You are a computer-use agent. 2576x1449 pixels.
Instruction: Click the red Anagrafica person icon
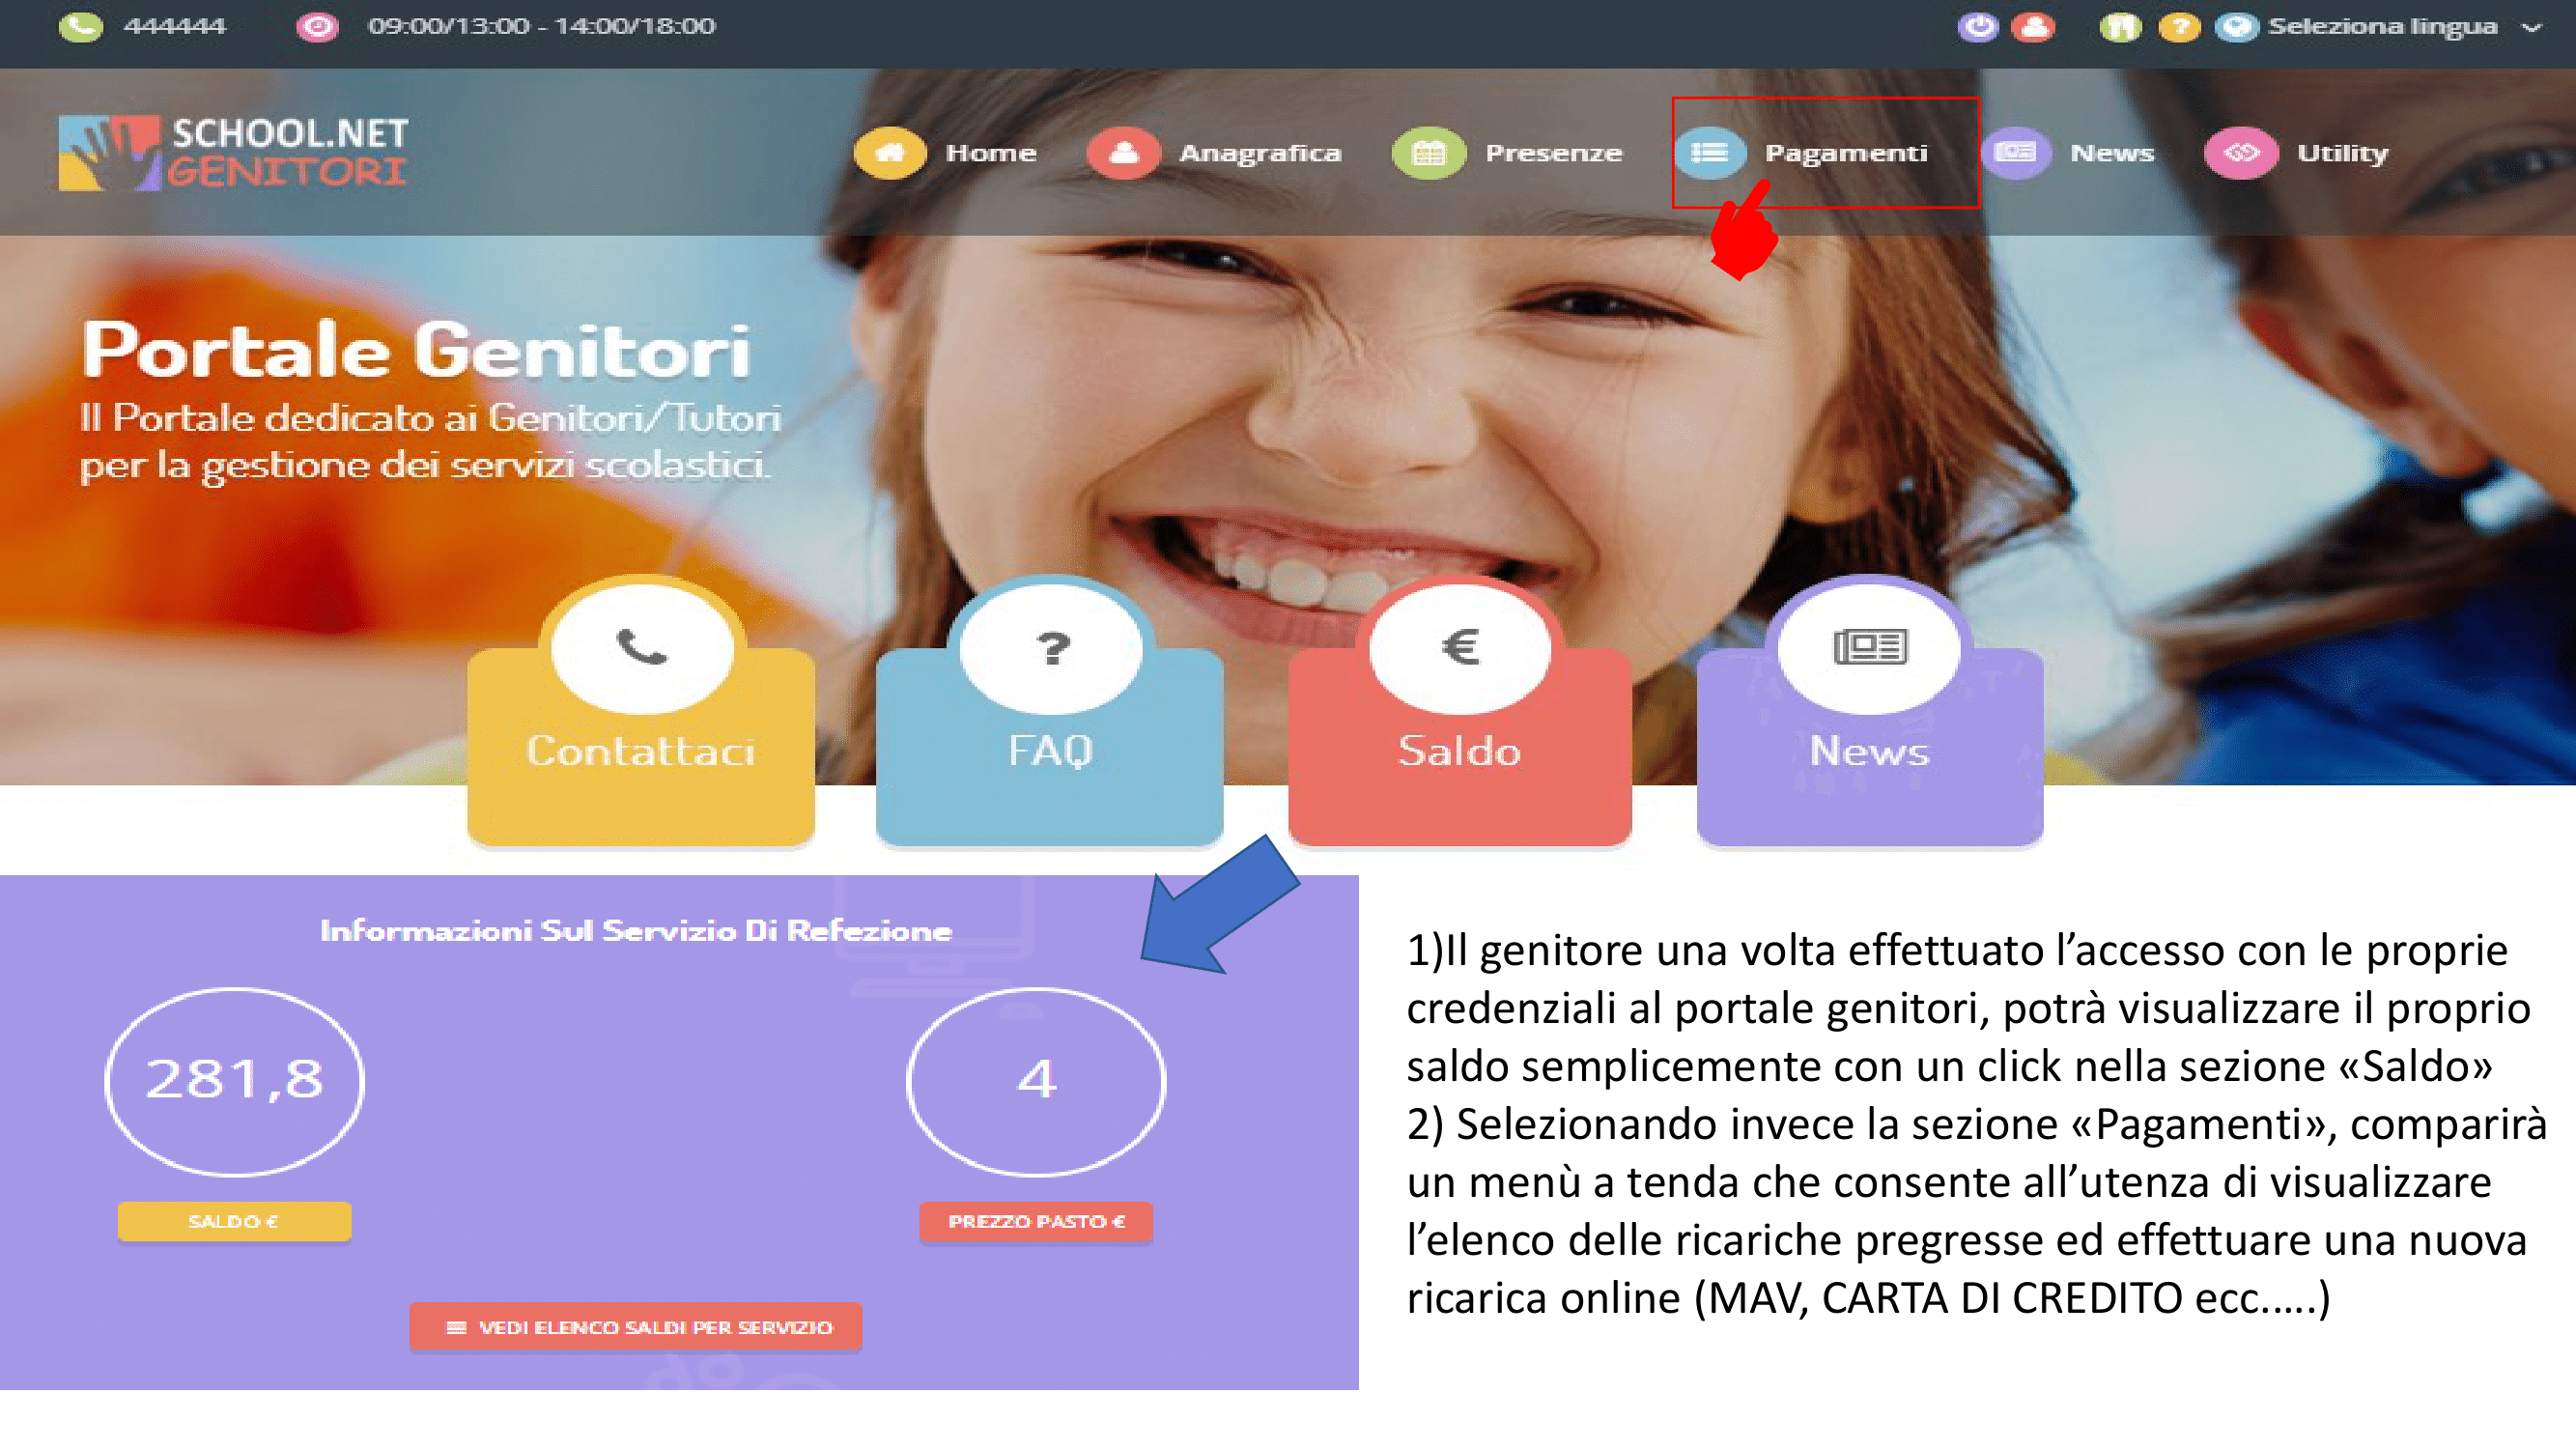(1124, 153)
